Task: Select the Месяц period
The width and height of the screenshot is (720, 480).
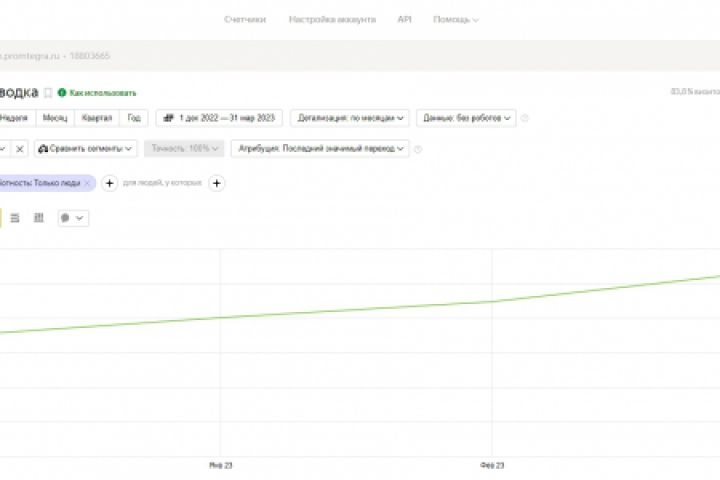Action: pyautogui.click(x=55, y=118)
